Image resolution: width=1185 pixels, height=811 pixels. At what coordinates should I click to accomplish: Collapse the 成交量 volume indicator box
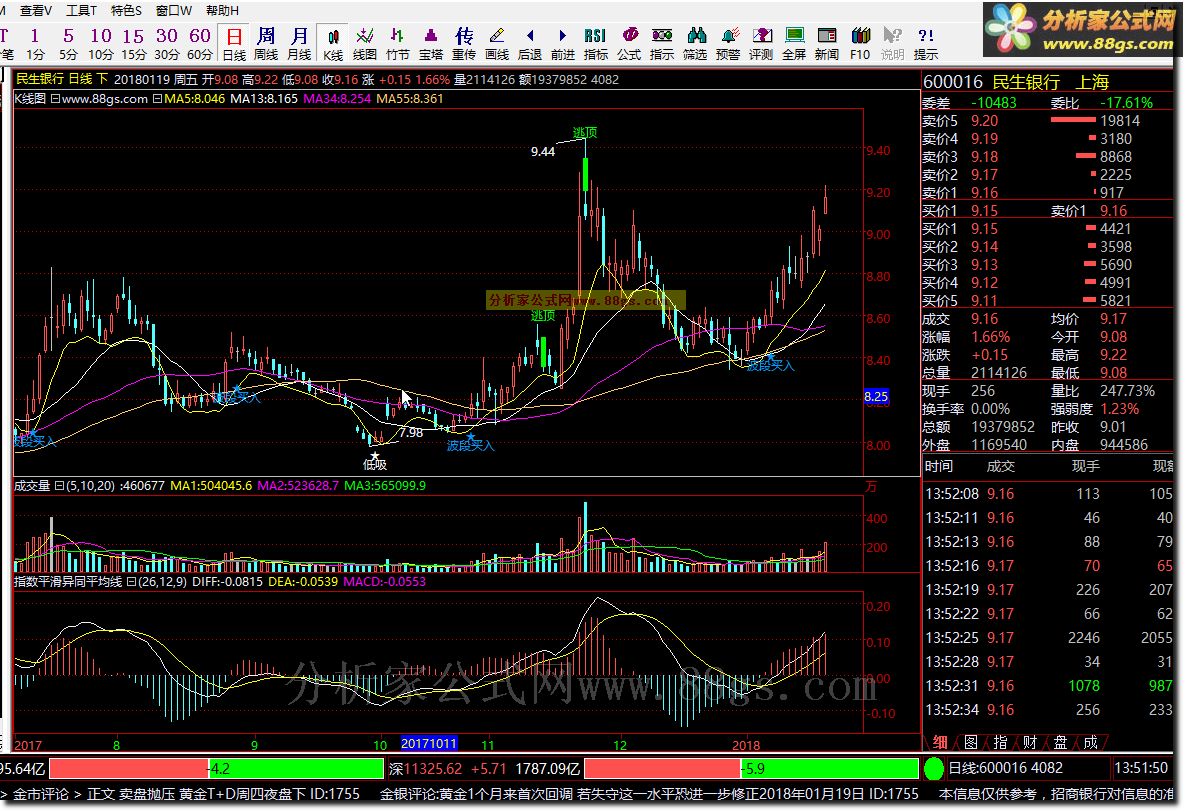tap(59, 486)
